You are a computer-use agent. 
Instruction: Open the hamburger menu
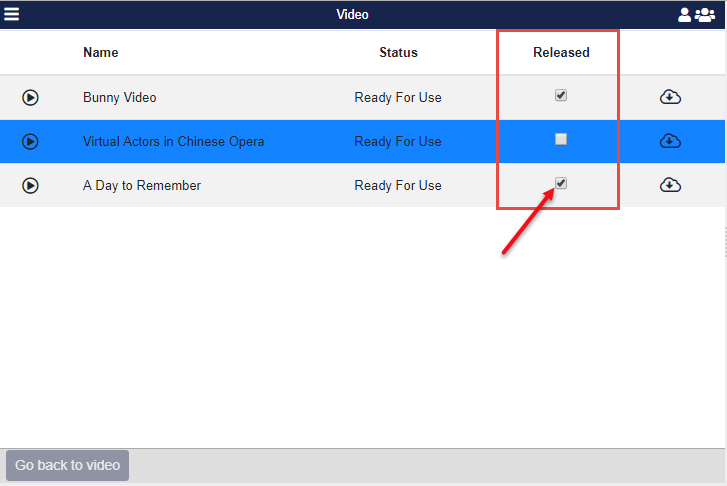12,14
